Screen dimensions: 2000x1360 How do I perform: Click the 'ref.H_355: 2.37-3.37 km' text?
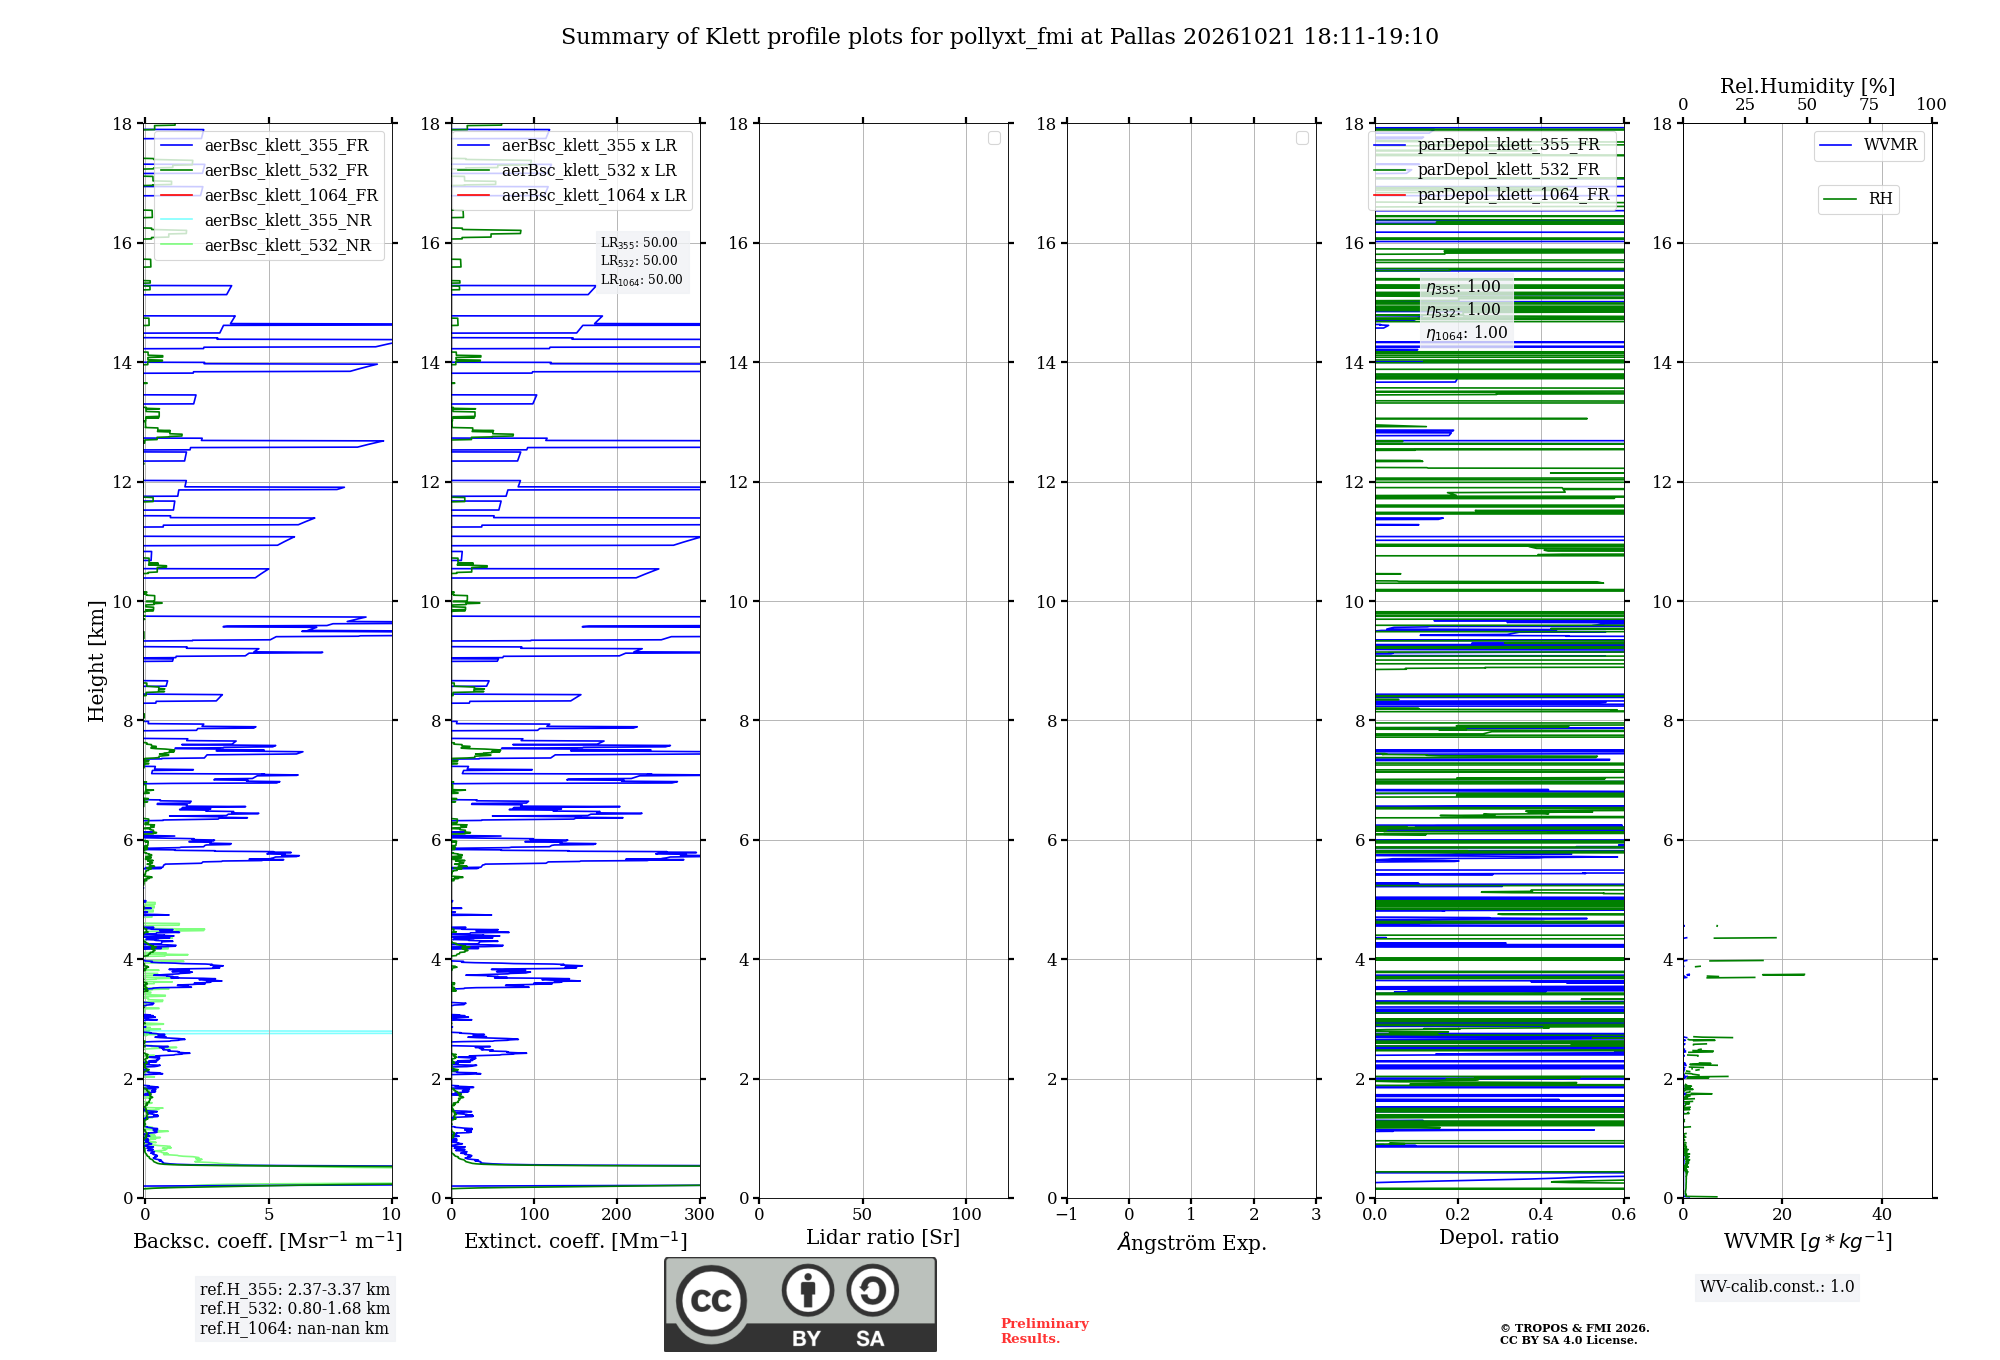click(x=295, y=1290)
